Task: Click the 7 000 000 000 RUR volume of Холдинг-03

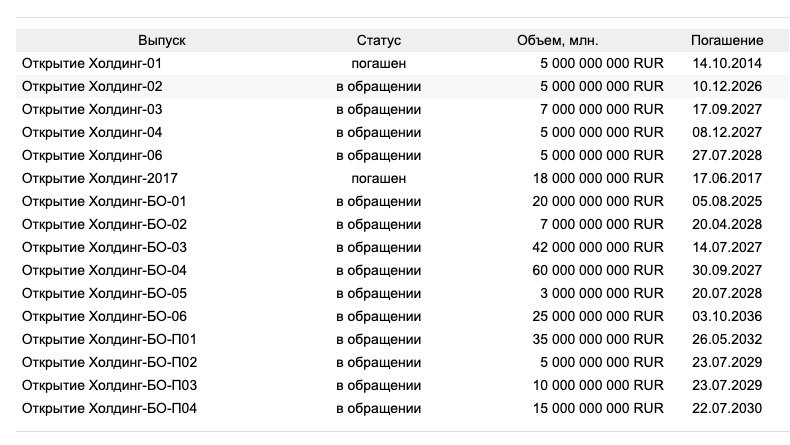Action: tap(602, 109)
